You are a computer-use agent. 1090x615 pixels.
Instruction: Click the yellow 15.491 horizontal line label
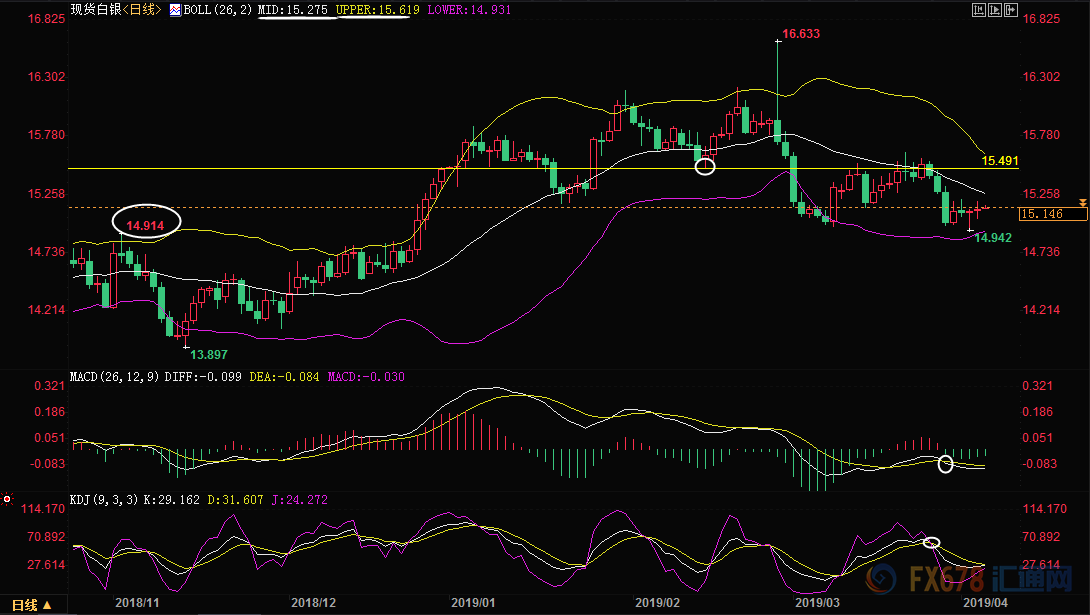coord(1000,160)
